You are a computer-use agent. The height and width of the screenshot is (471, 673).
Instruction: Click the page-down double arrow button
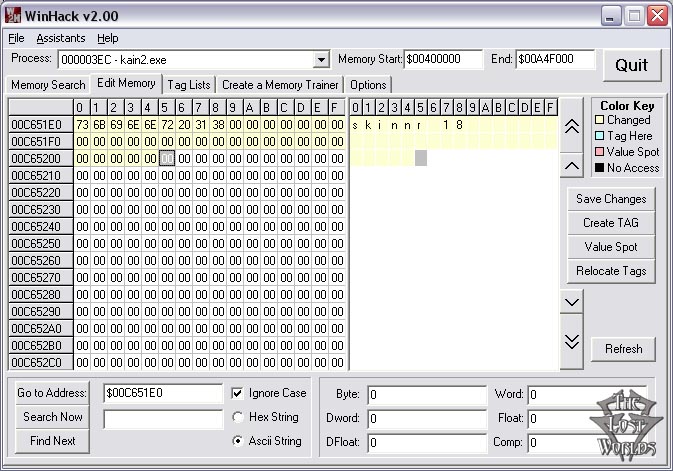(x=572, y=342)
